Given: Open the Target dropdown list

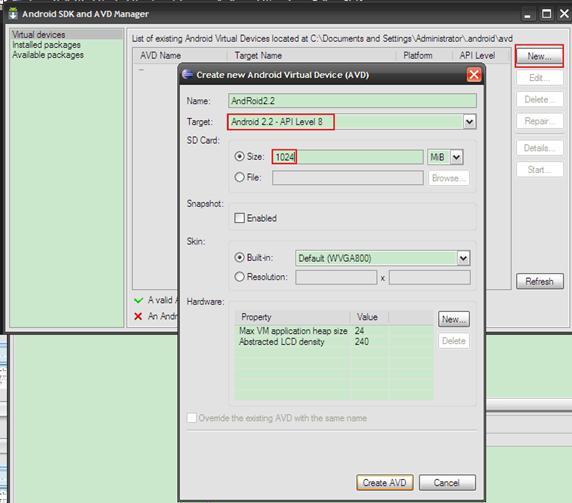Looking at the screenshot, I should point(469,122).
